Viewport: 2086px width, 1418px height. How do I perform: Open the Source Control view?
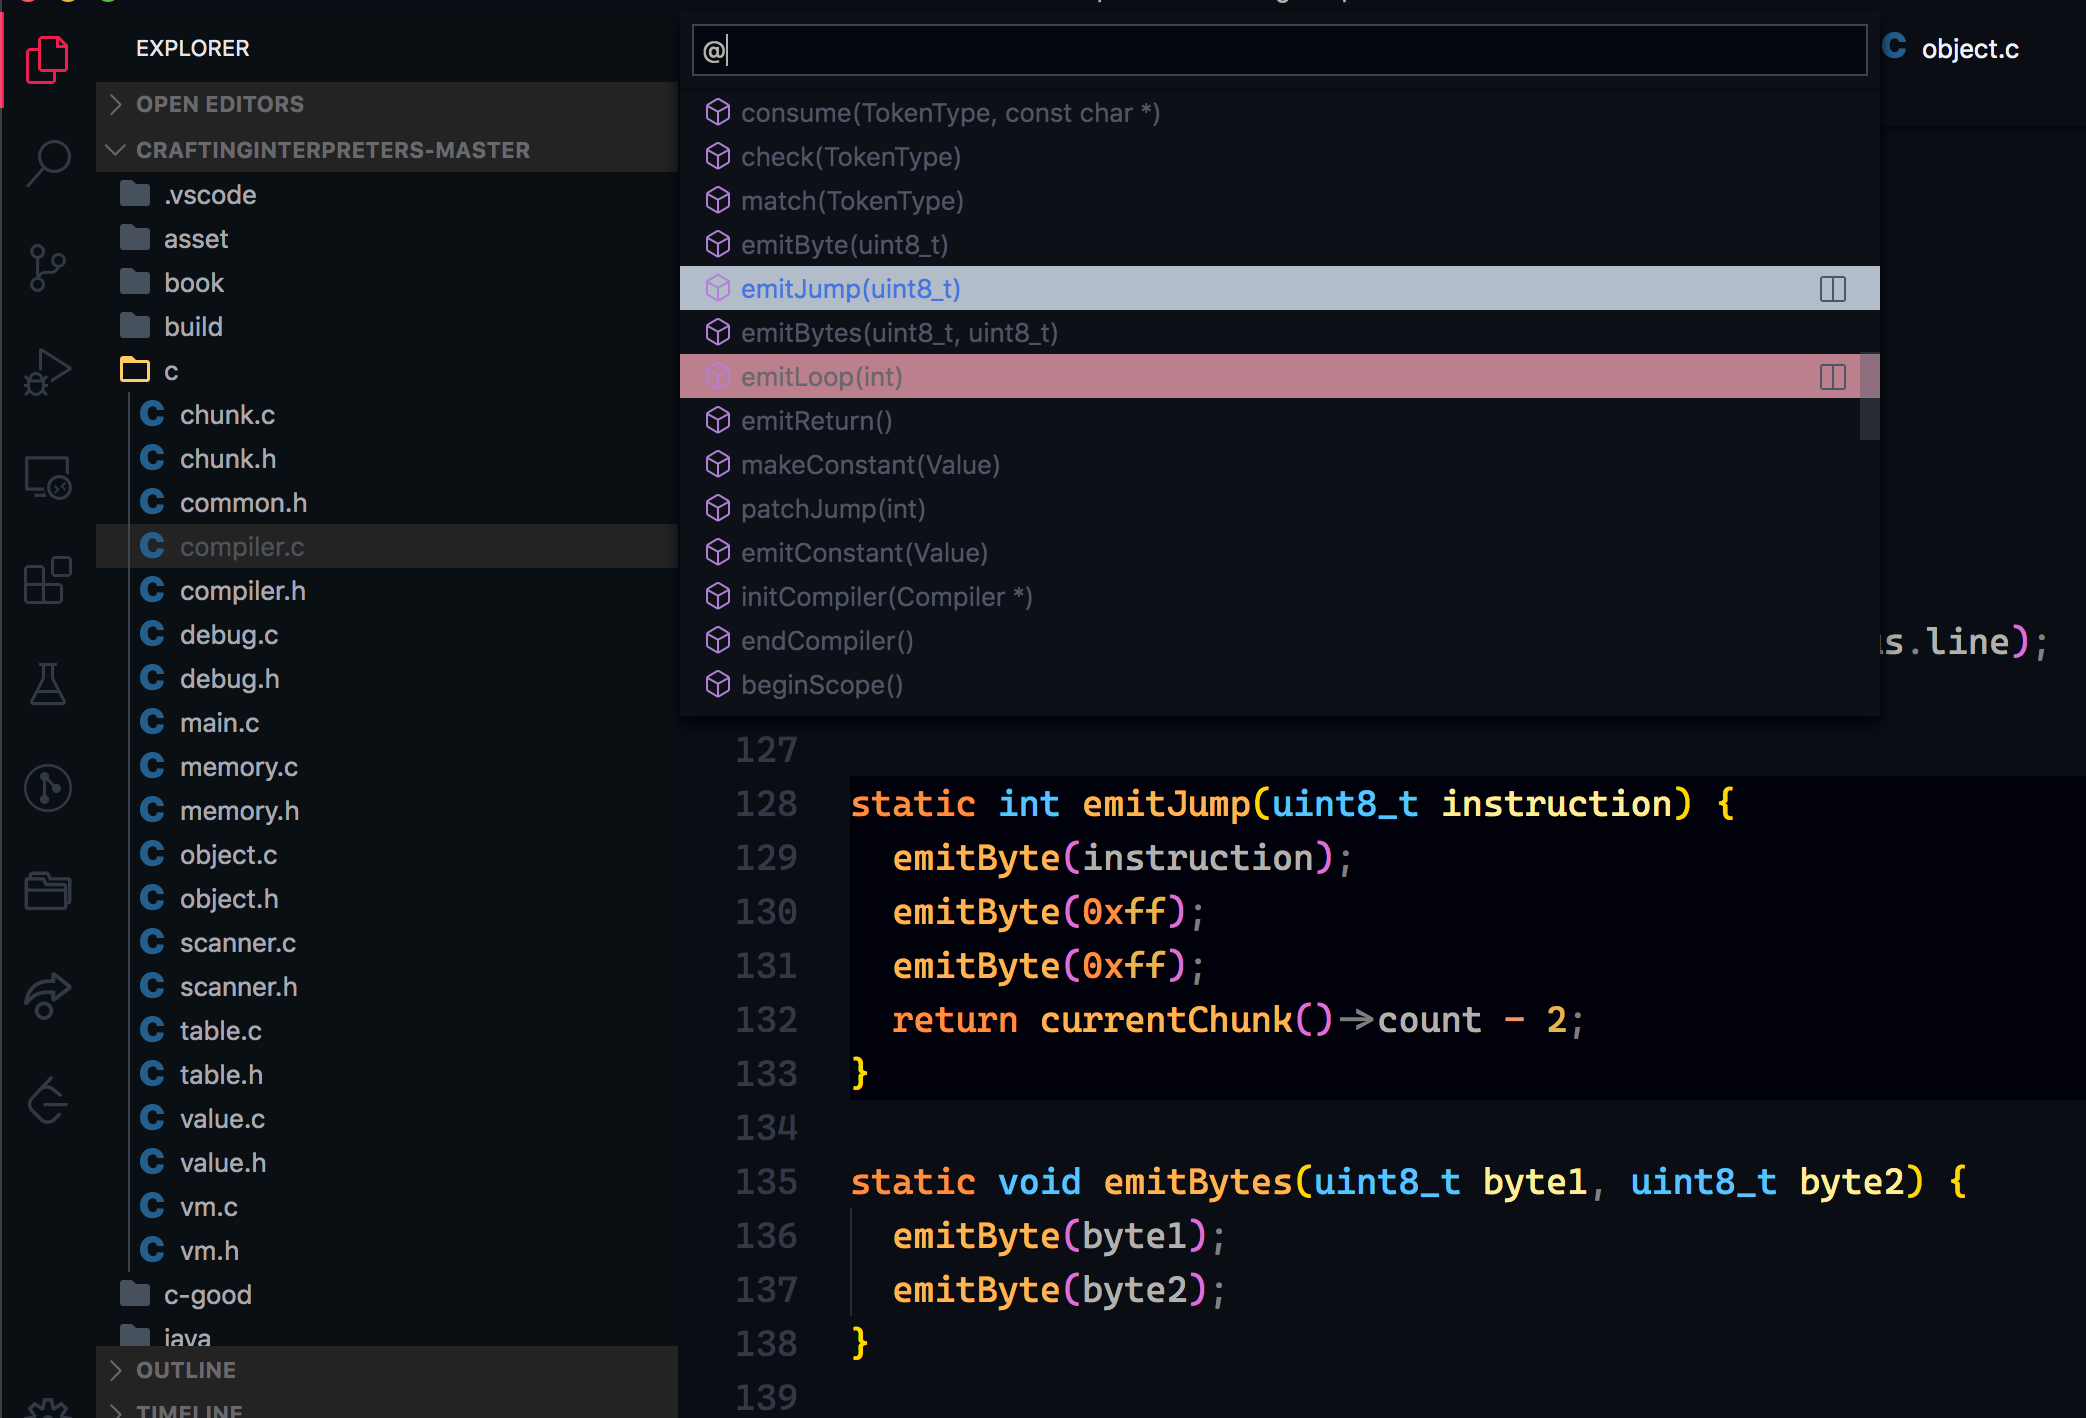(x=48, y=267)
